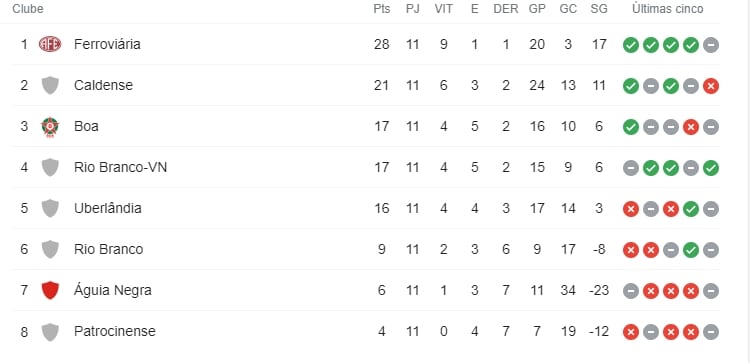750x363 pixels.
Task: Click Patrocinense's gray shield icon
Action: pos(50,332)
